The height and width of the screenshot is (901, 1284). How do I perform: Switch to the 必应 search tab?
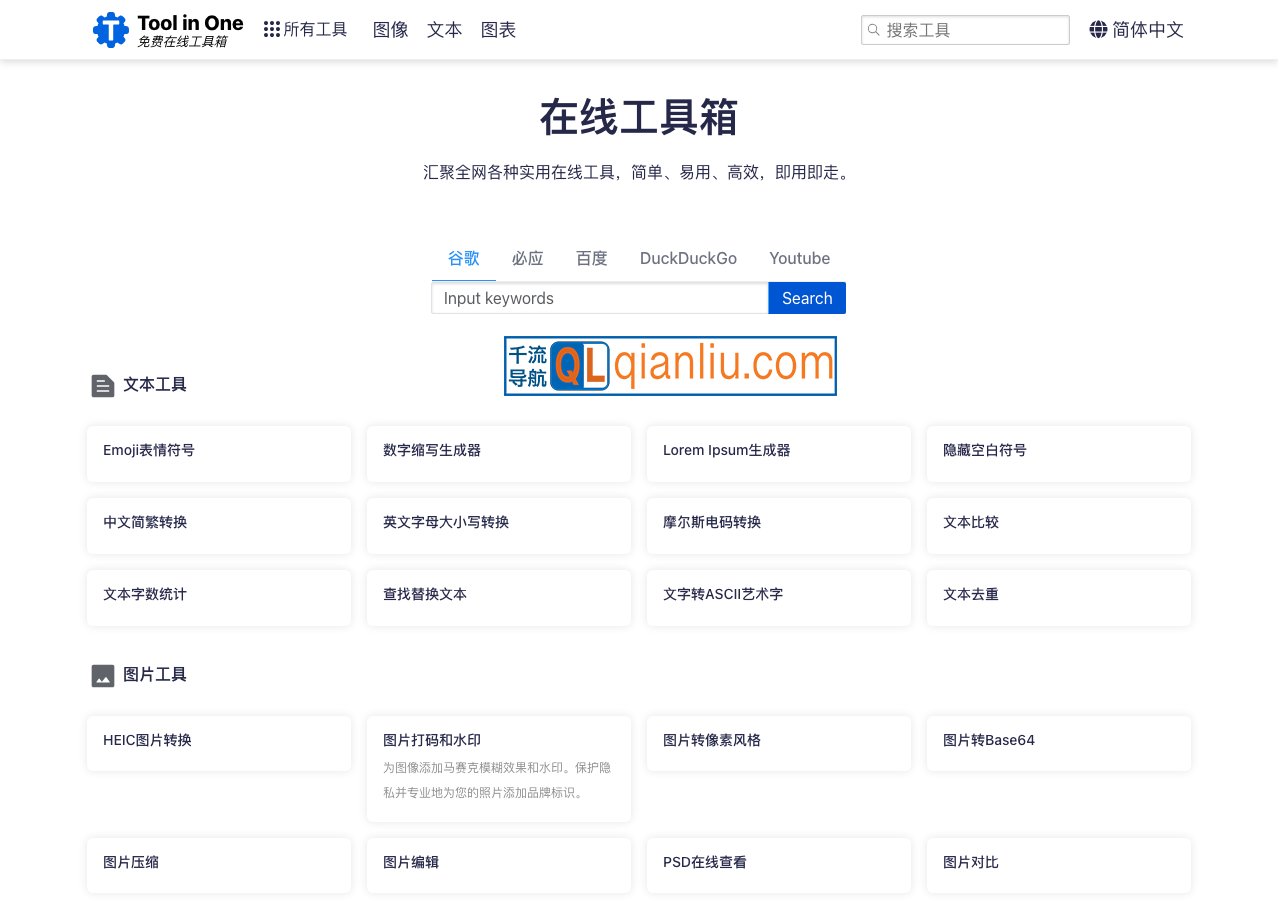pos(527,258)
